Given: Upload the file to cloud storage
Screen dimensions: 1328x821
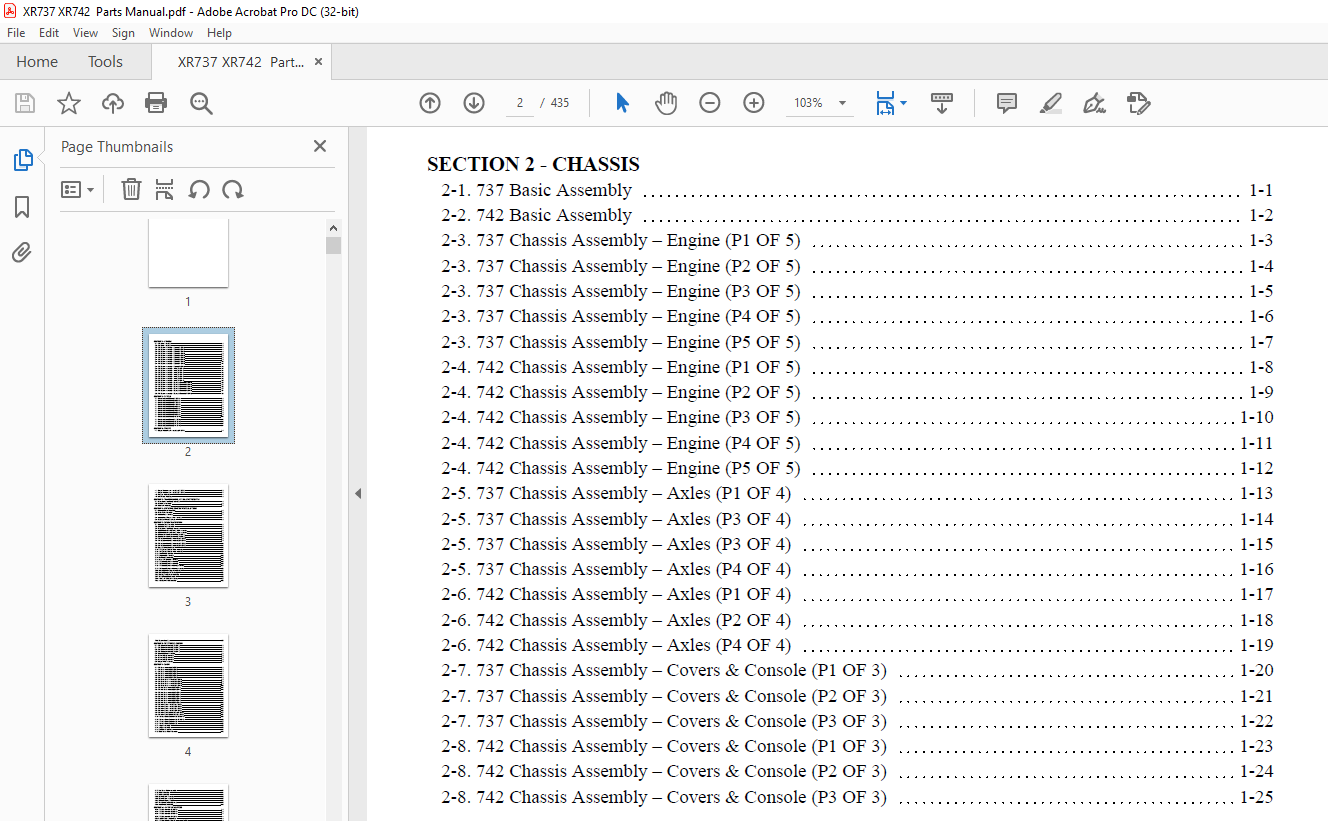Looking at the screenshot, I should 113,103.
